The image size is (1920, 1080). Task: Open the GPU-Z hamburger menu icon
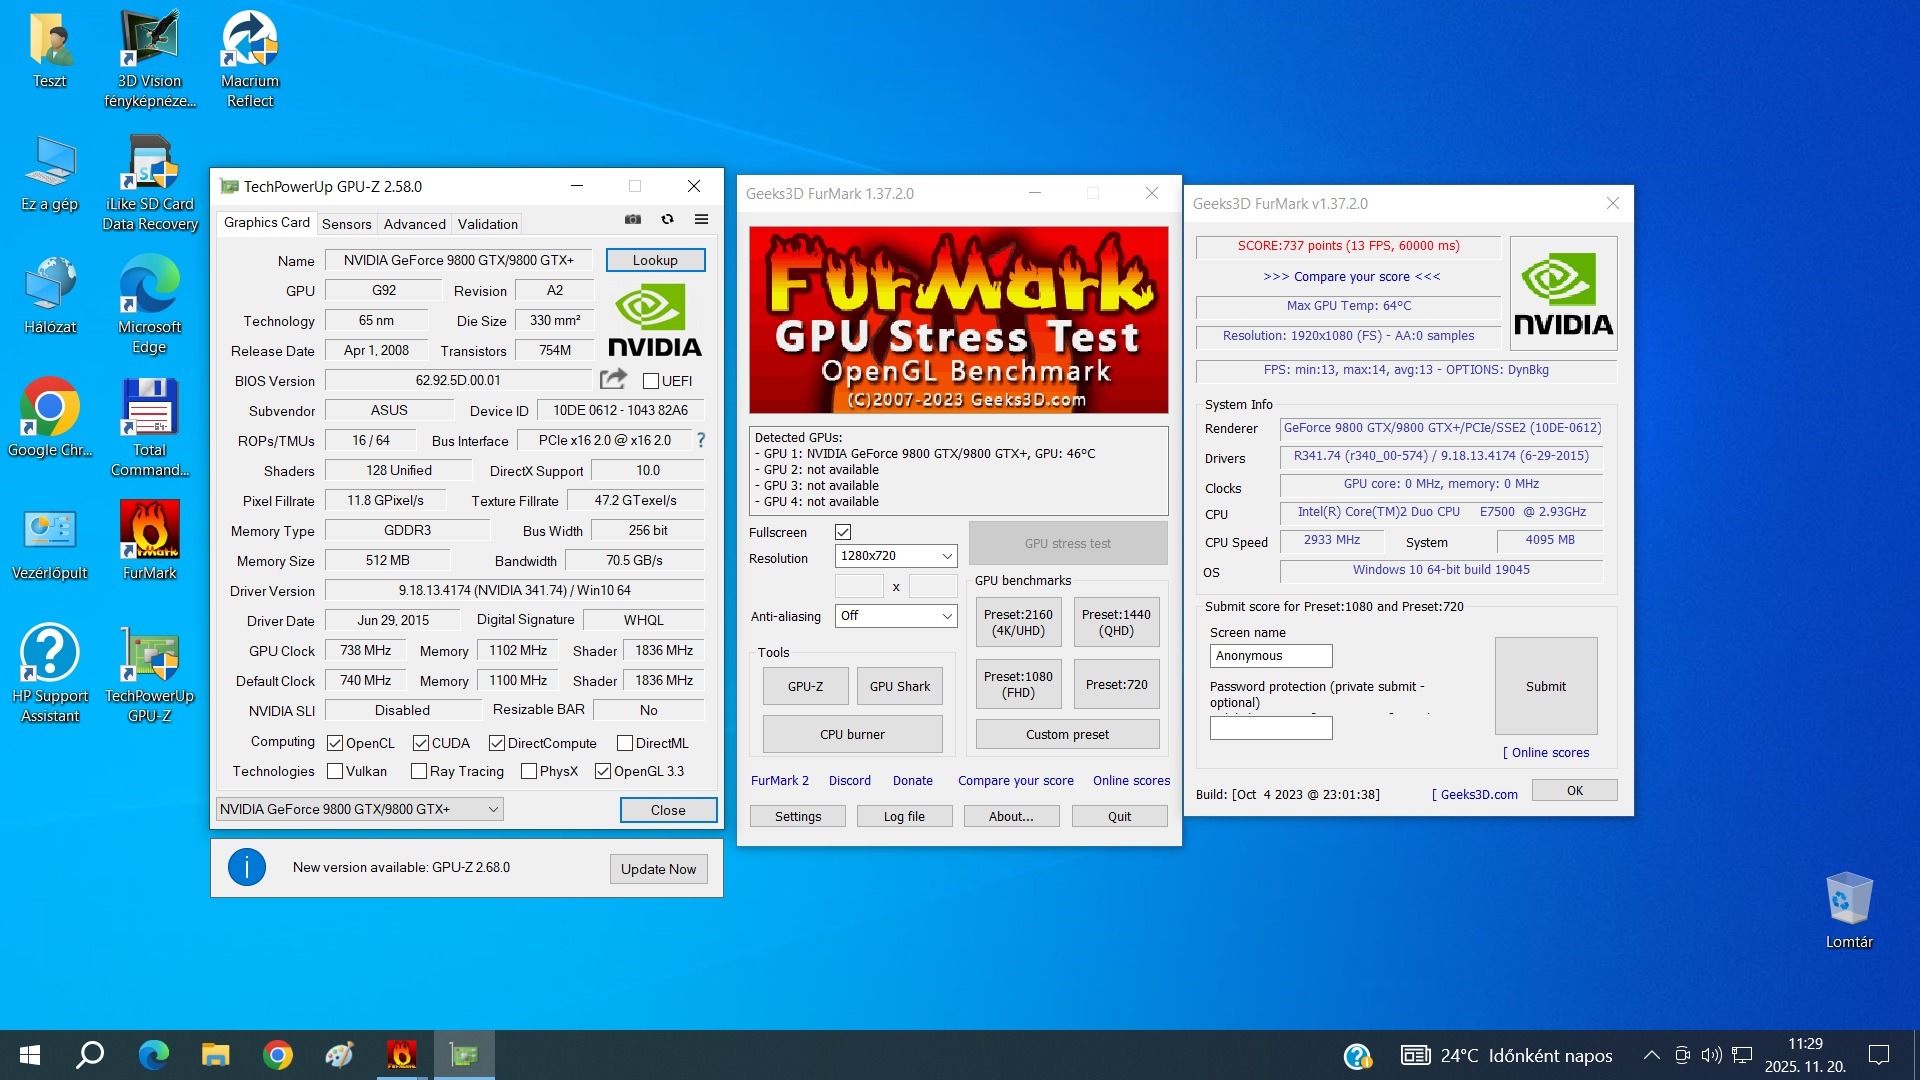[701, 220]
